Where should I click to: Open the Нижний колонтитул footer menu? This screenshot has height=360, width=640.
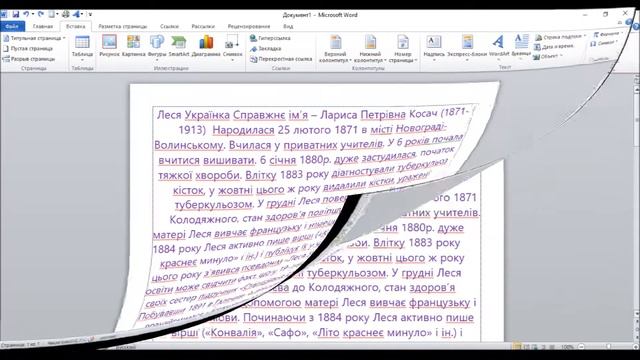coord(370,49)
